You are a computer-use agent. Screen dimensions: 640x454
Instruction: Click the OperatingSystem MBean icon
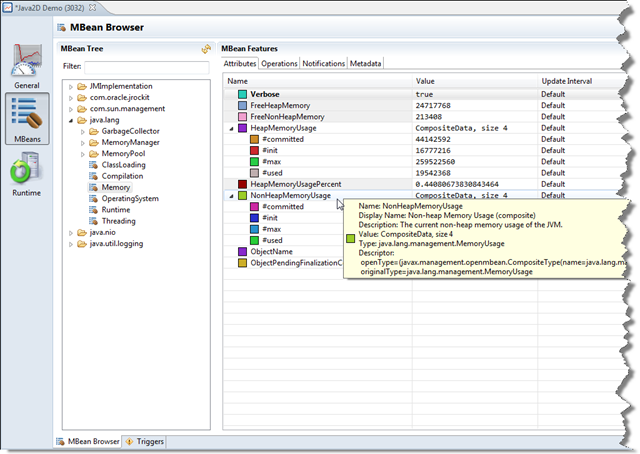pos(94,198)
